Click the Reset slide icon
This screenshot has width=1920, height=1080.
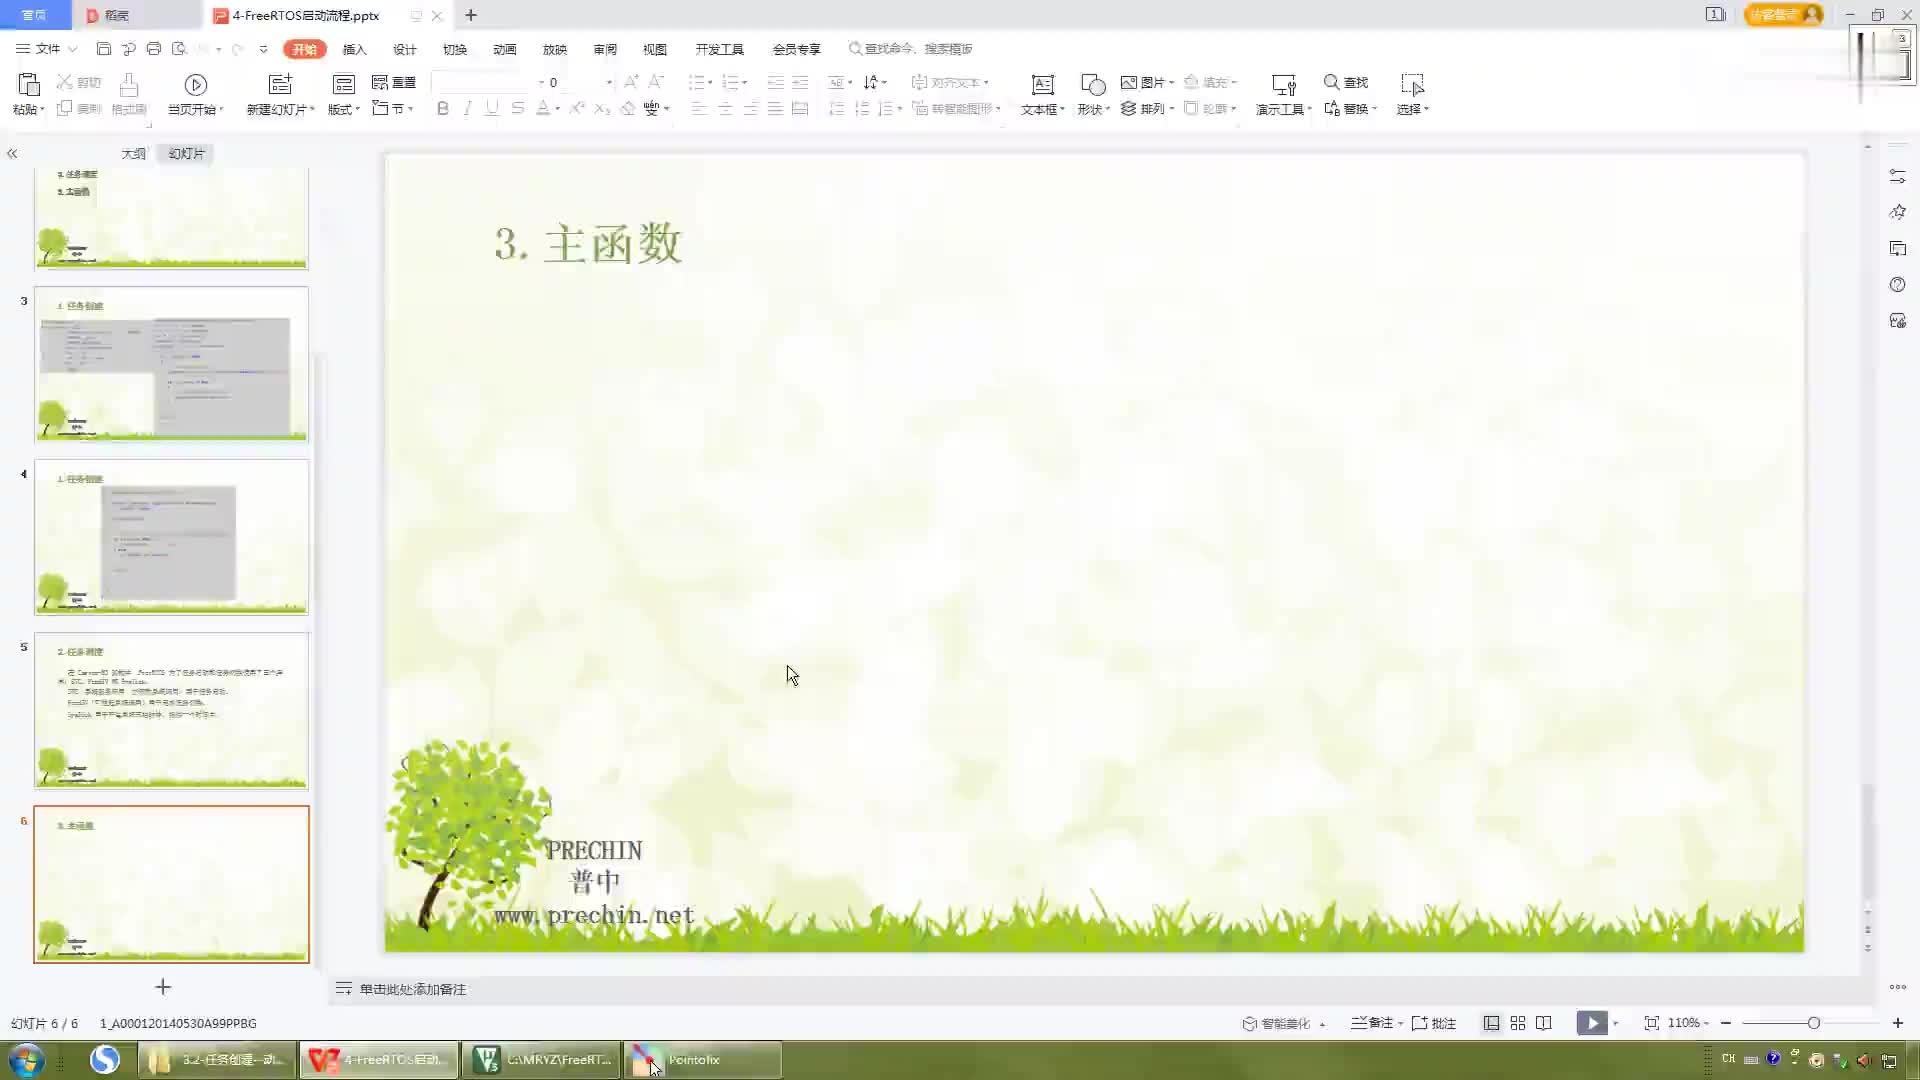[x=380, y=82]
